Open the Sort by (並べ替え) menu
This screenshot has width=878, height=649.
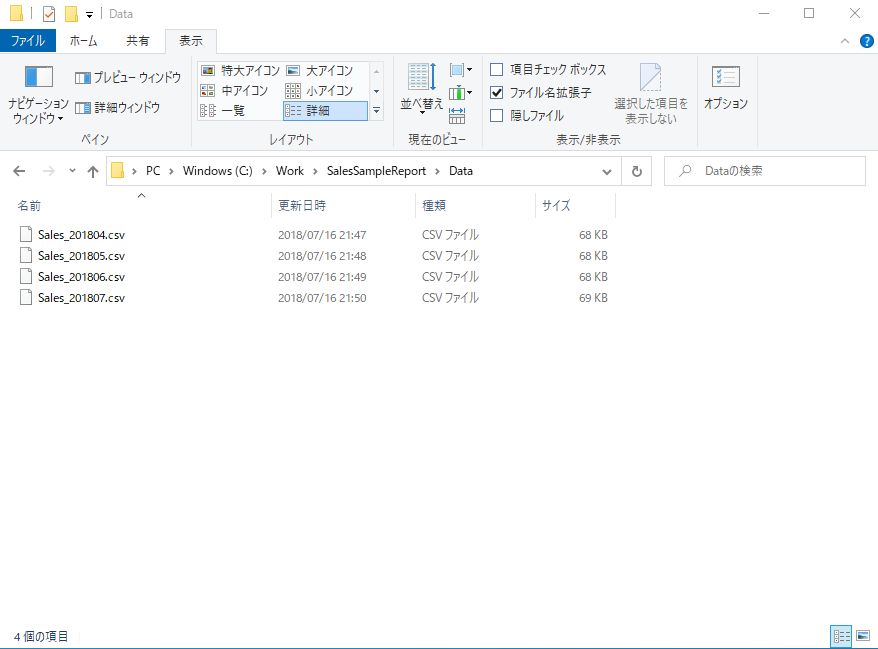[x=422, y=88]
